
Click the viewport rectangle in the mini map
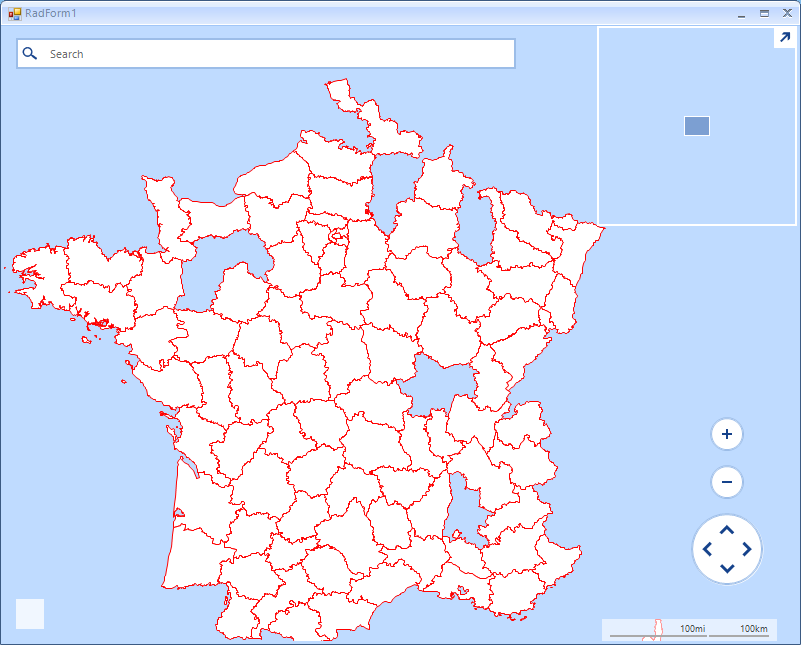point(697,126)
